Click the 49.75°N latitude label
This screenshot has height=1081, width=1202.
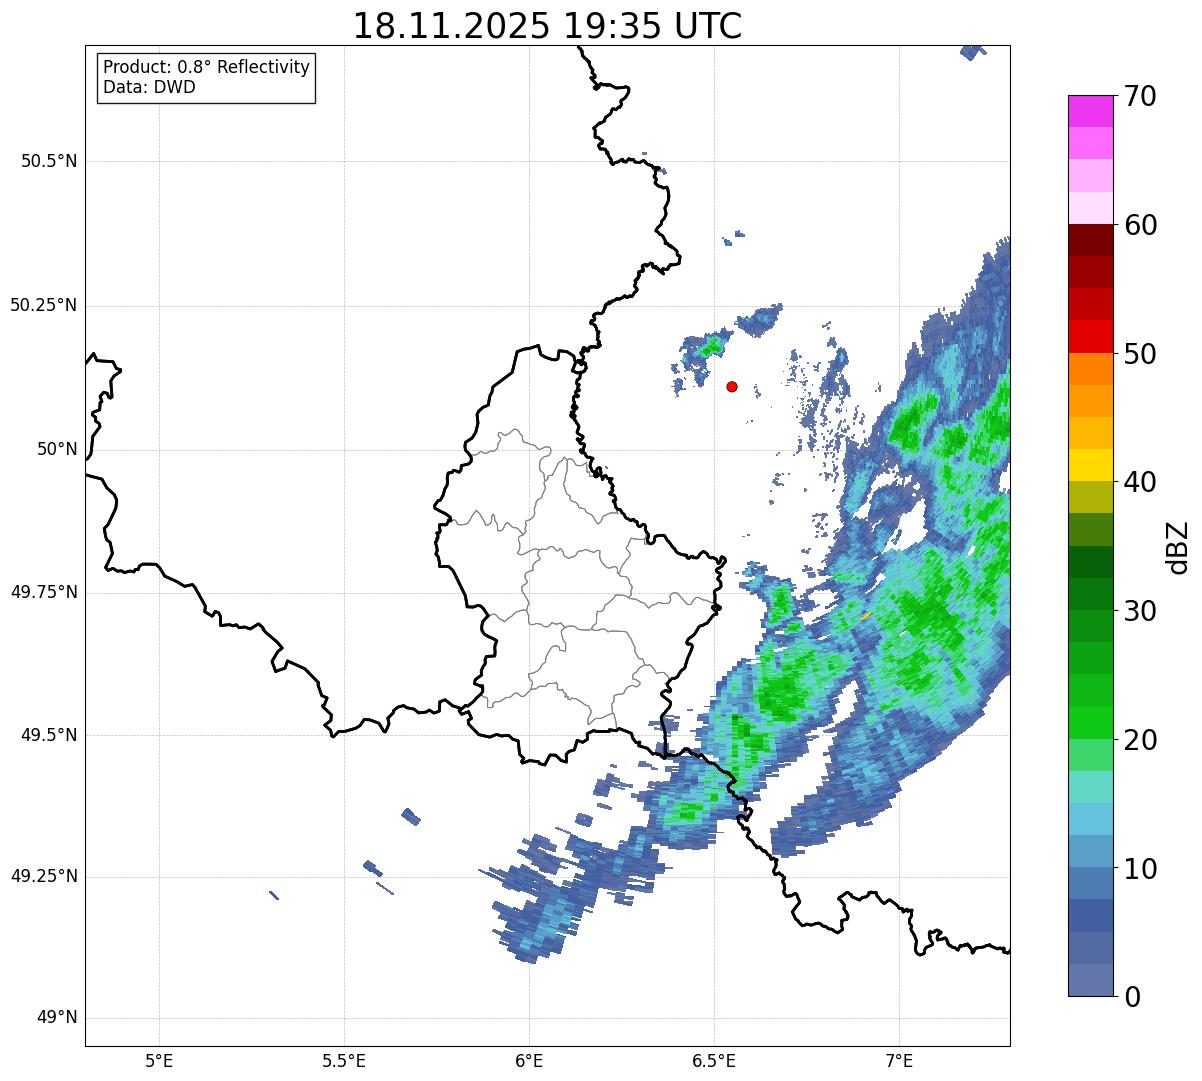(x=44, y=592)
